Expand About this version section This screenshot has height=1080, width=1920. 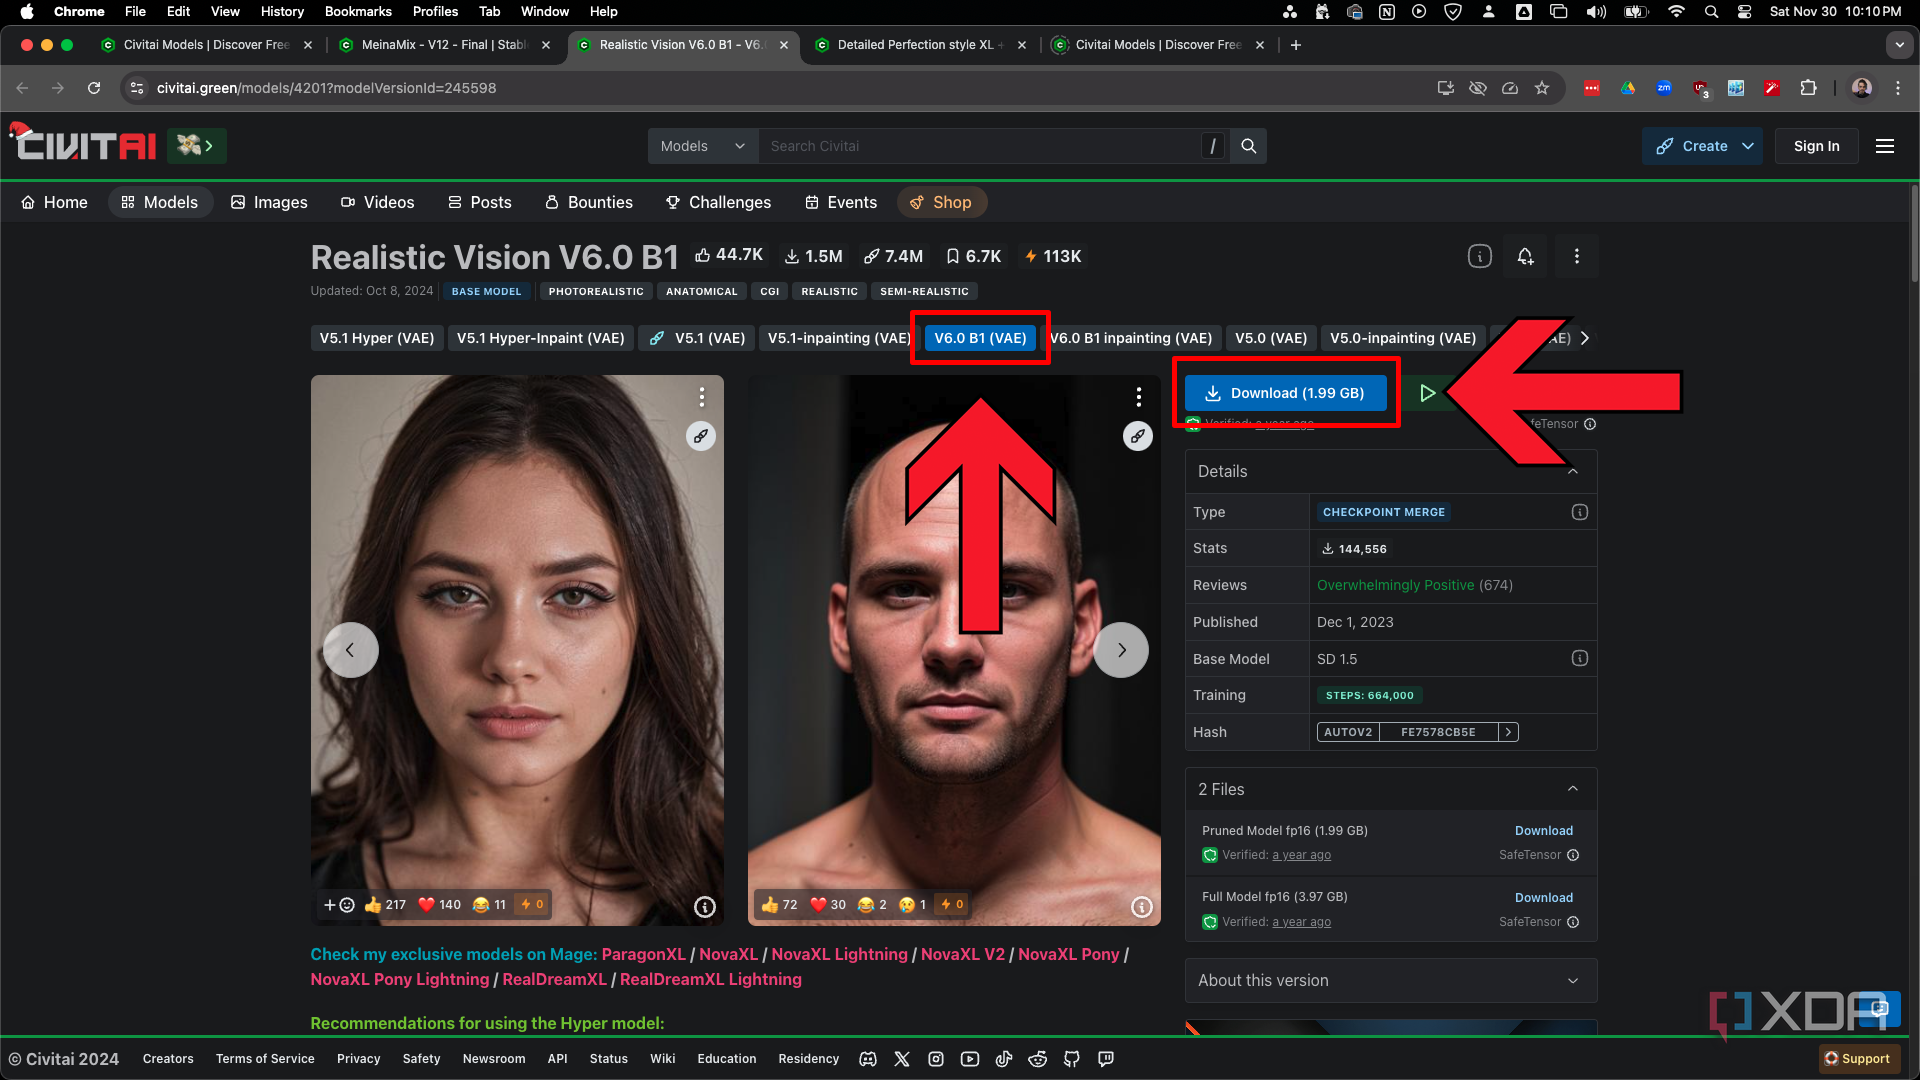tap(1391, 981)
